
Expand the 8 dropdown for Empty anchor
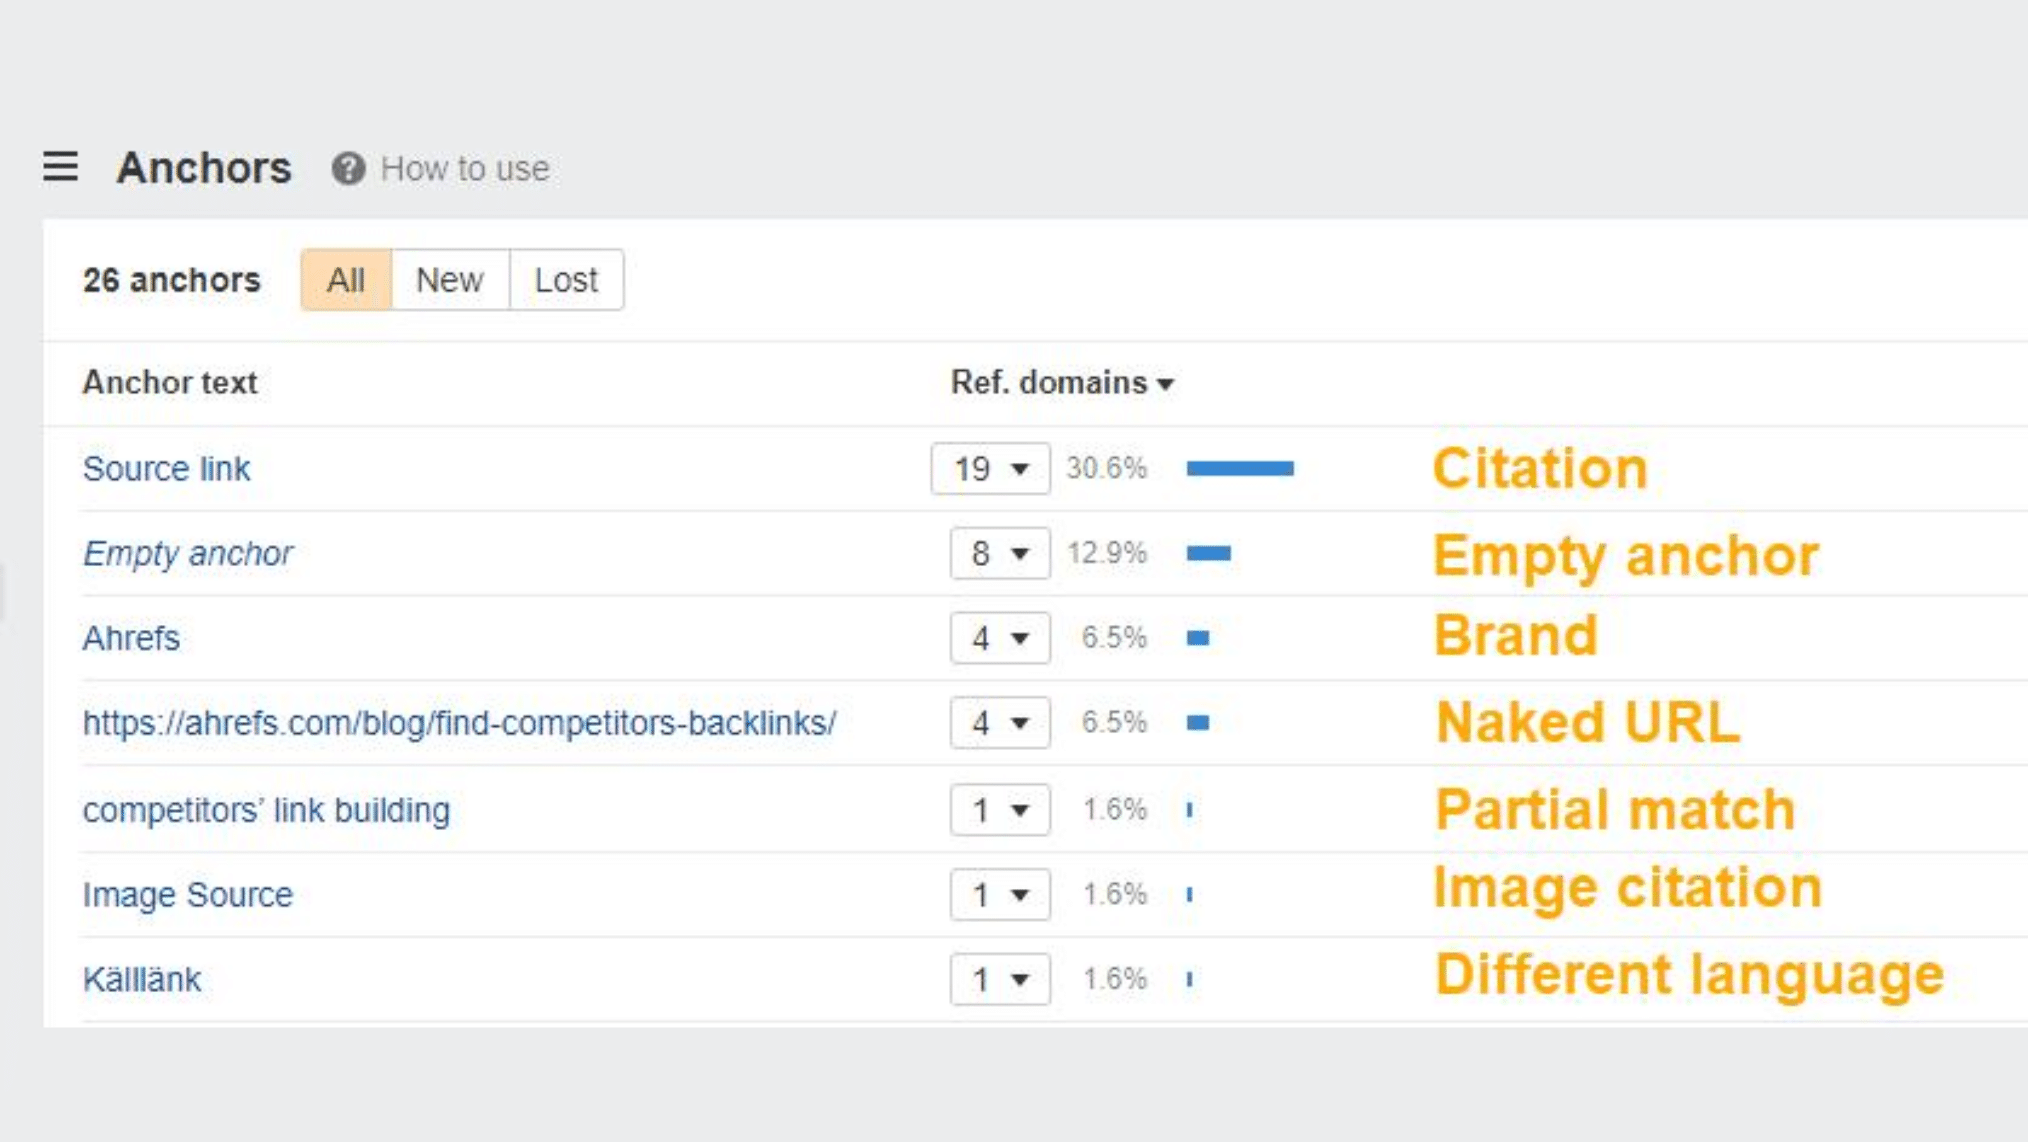point(1000,553)
